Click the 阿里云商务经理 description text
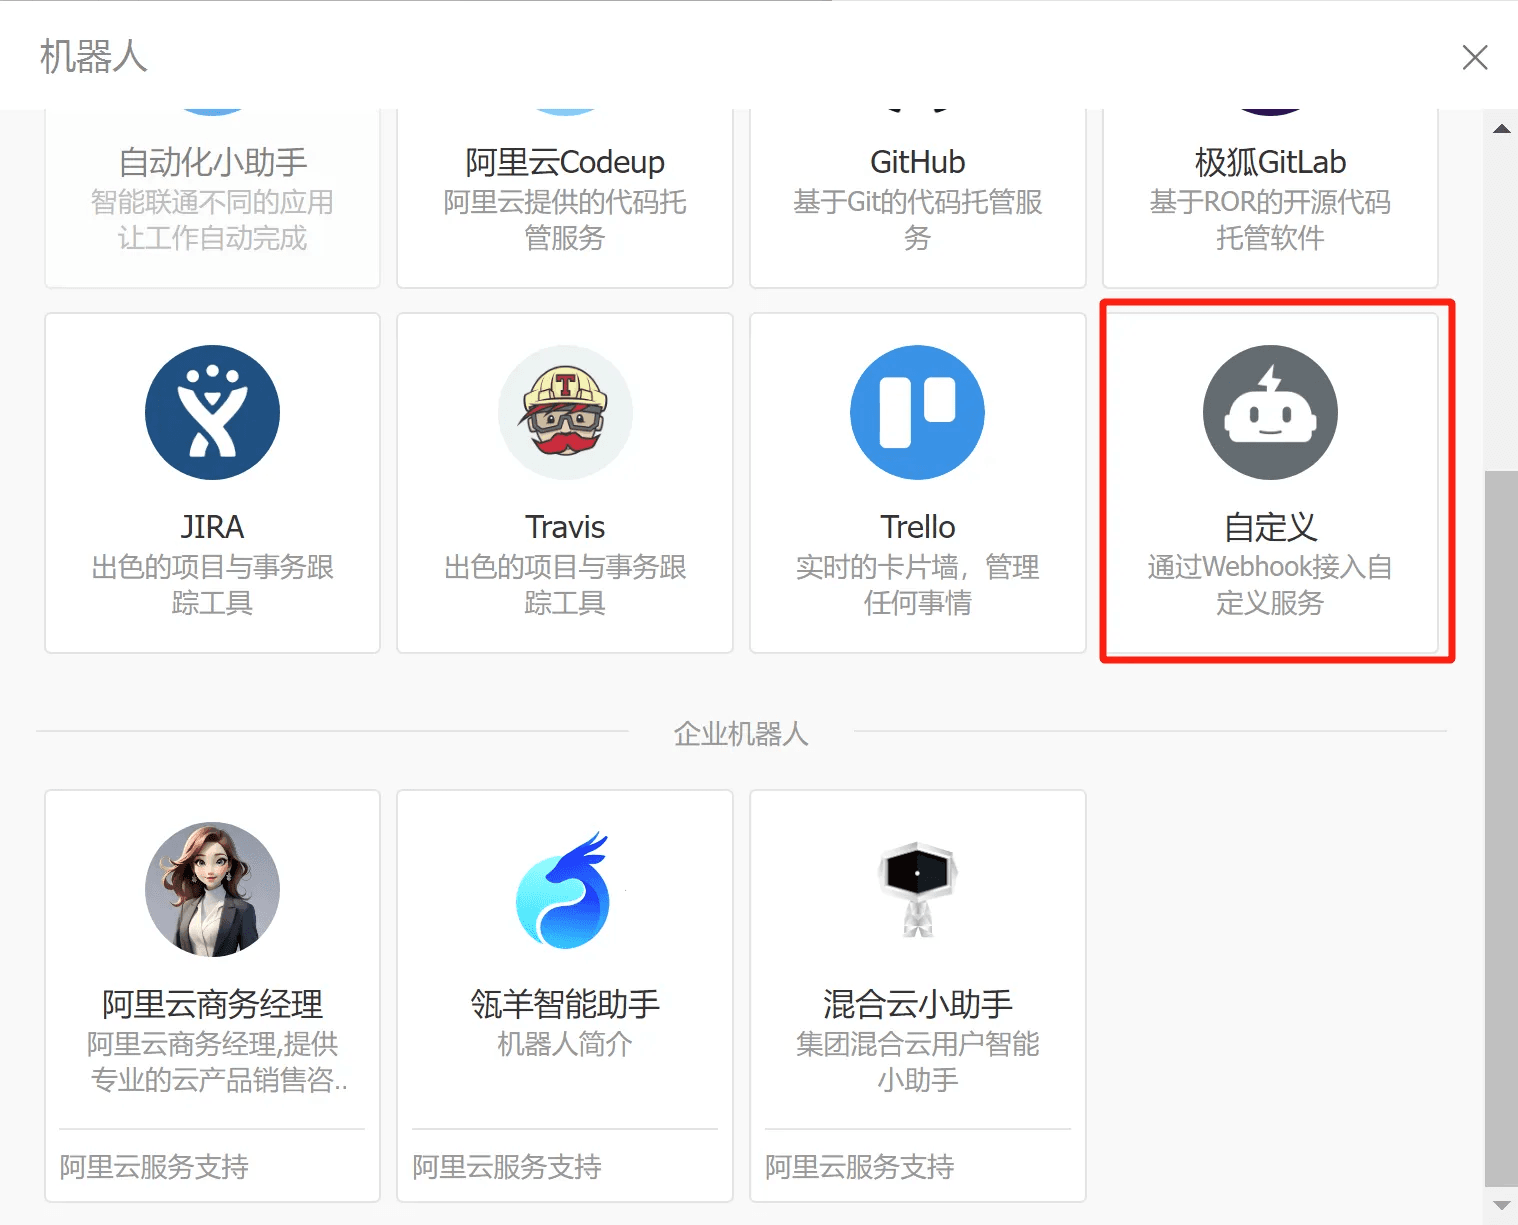 tap(218, 1062)
